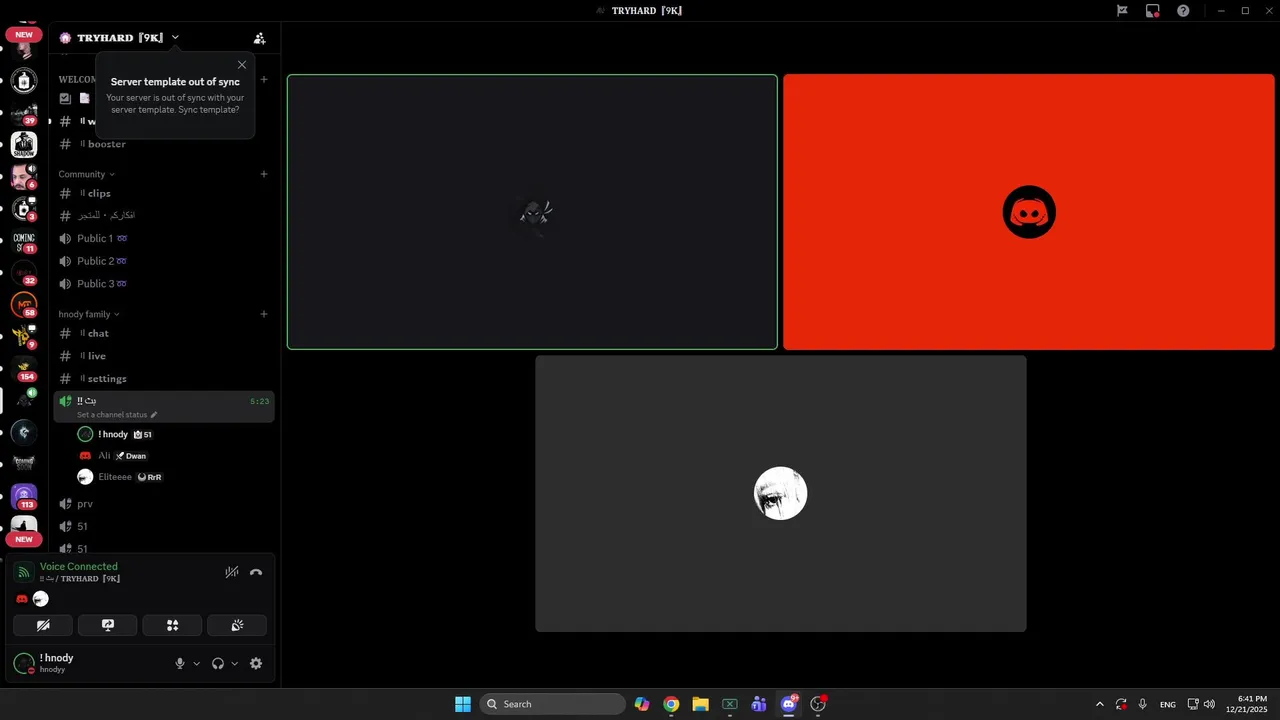Open server with 58 notification badge
This screenshot has width=1280, height=720.
pos(24,305)
